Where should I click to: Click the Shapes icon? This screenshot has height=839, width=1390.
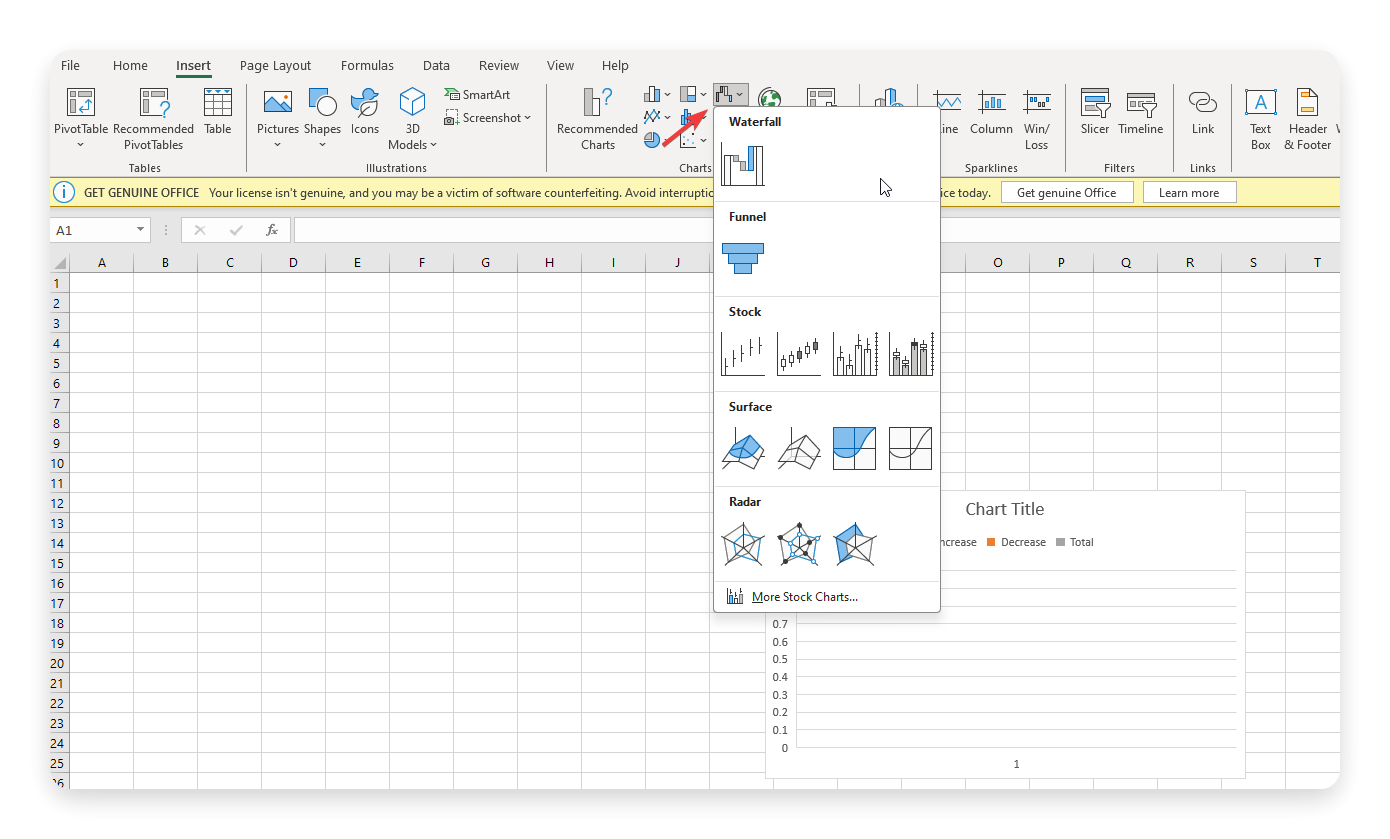(322, 102)
